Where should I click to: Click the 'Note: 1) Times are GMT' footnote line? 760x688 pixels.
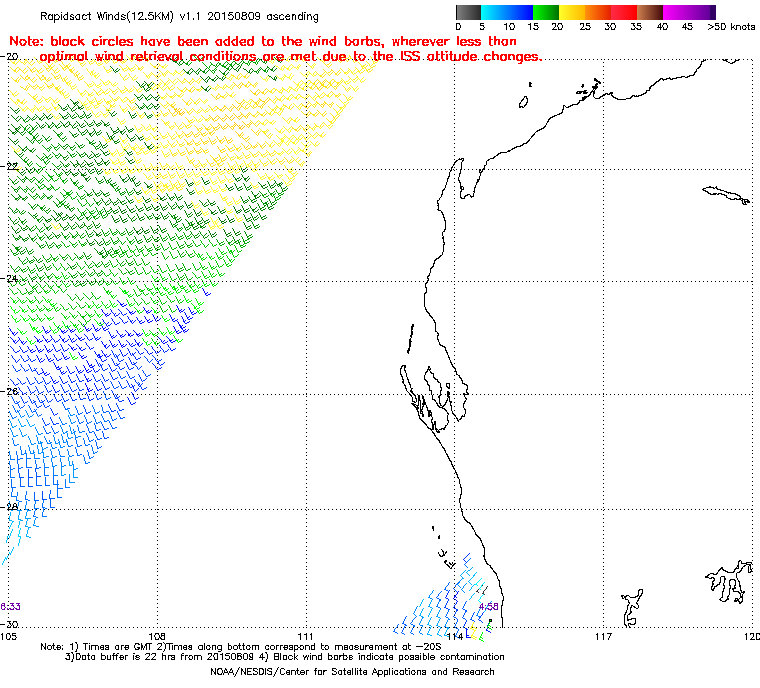[240, 647]
